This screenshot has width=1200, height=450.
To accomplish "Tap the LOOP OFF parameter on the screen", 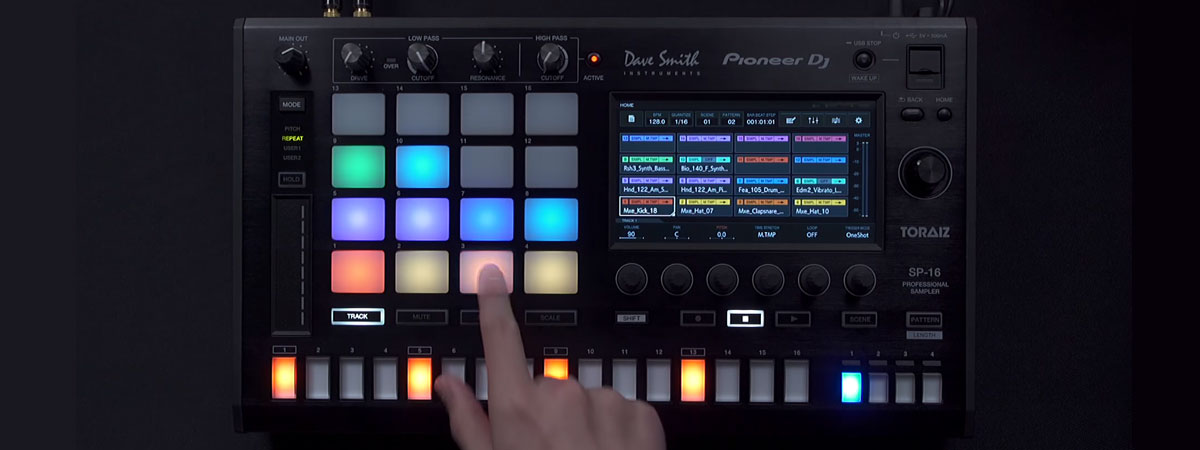I will click(x=812, y=232).
